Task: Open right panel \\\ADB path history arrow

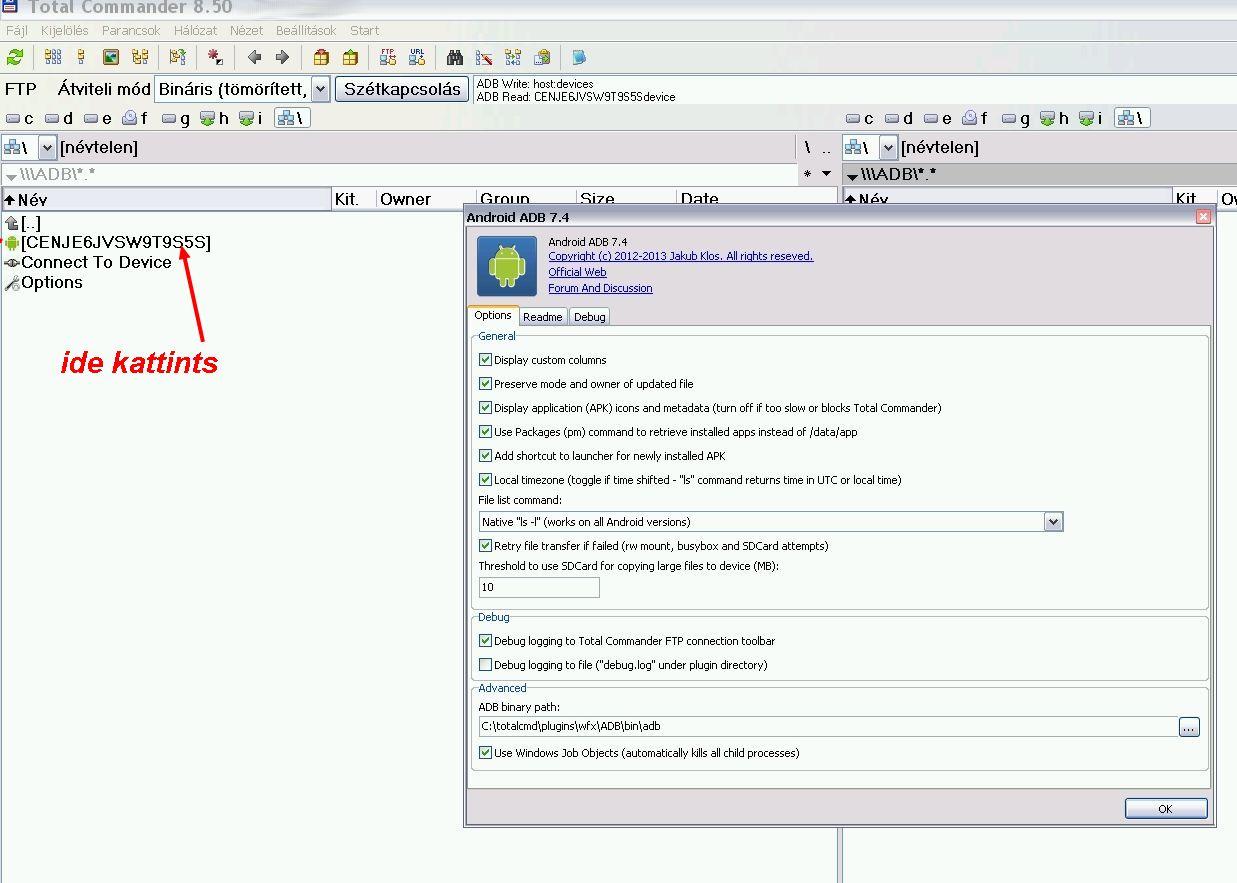Action: pos(852,175)
